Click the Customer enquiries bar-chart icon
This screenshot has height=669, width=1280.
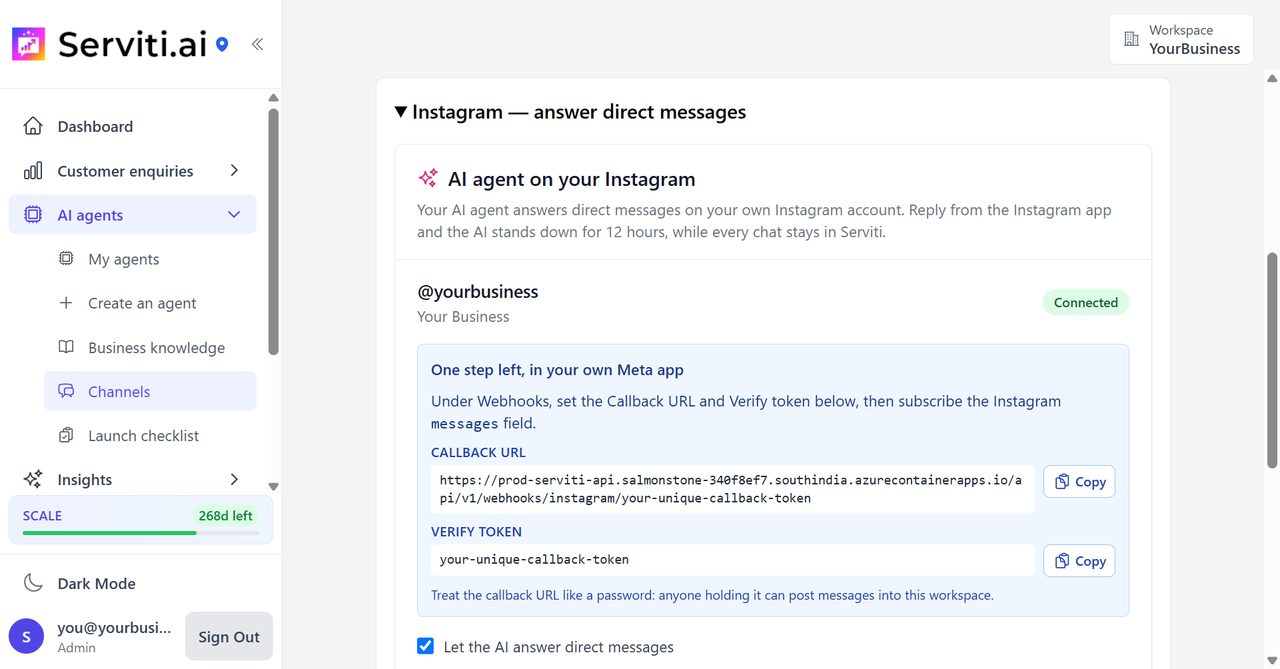point(33,171)
